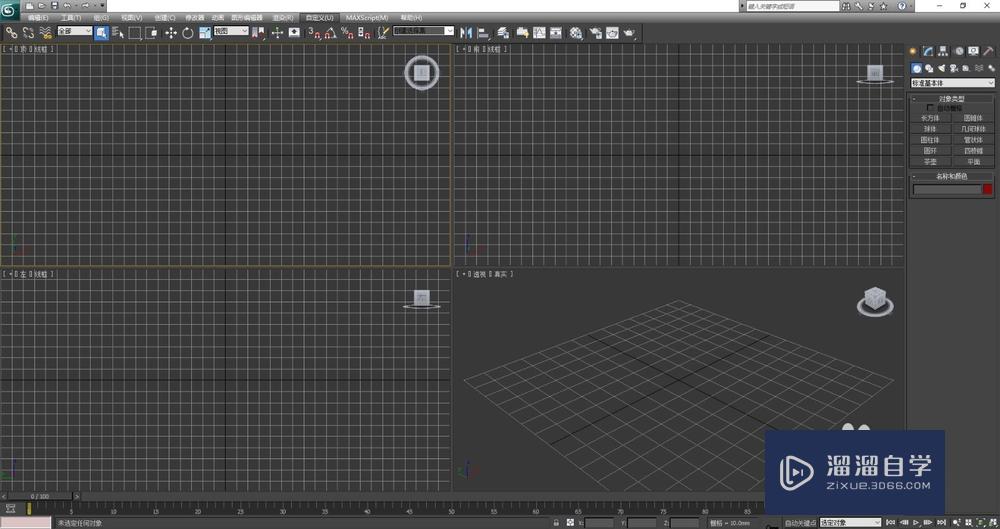This screenshot has height=529, width=1000.
Task: Open the 自定义(U) menu
Action: click(321, 18)
